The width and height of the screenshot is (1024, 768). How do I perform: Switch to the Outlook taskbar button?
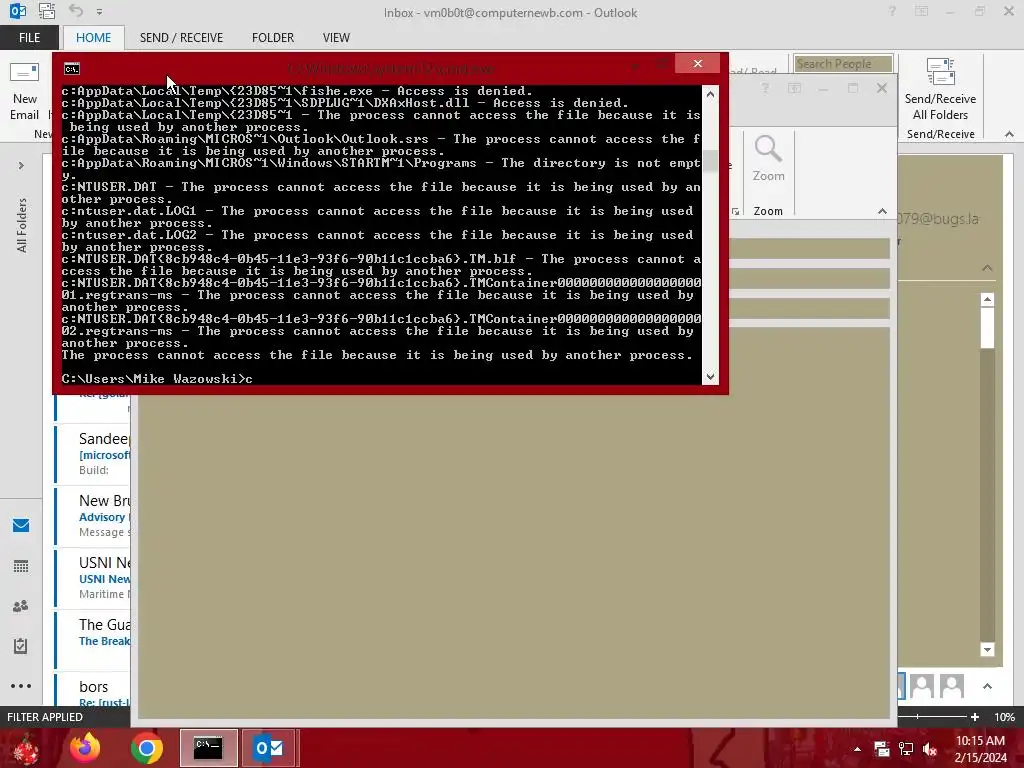[x=270, y=748]
